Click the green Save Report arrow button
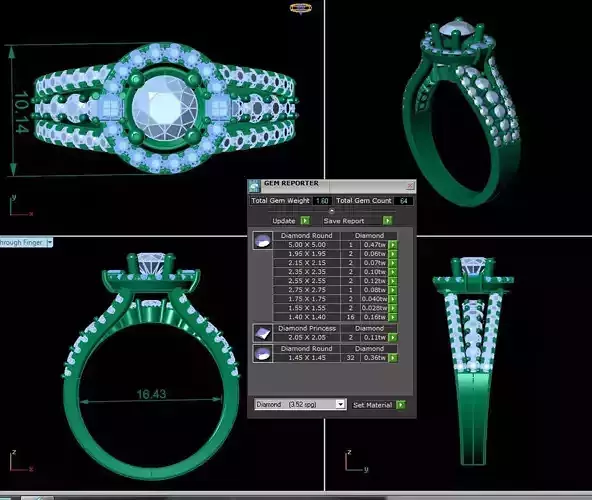 point(388,220)
